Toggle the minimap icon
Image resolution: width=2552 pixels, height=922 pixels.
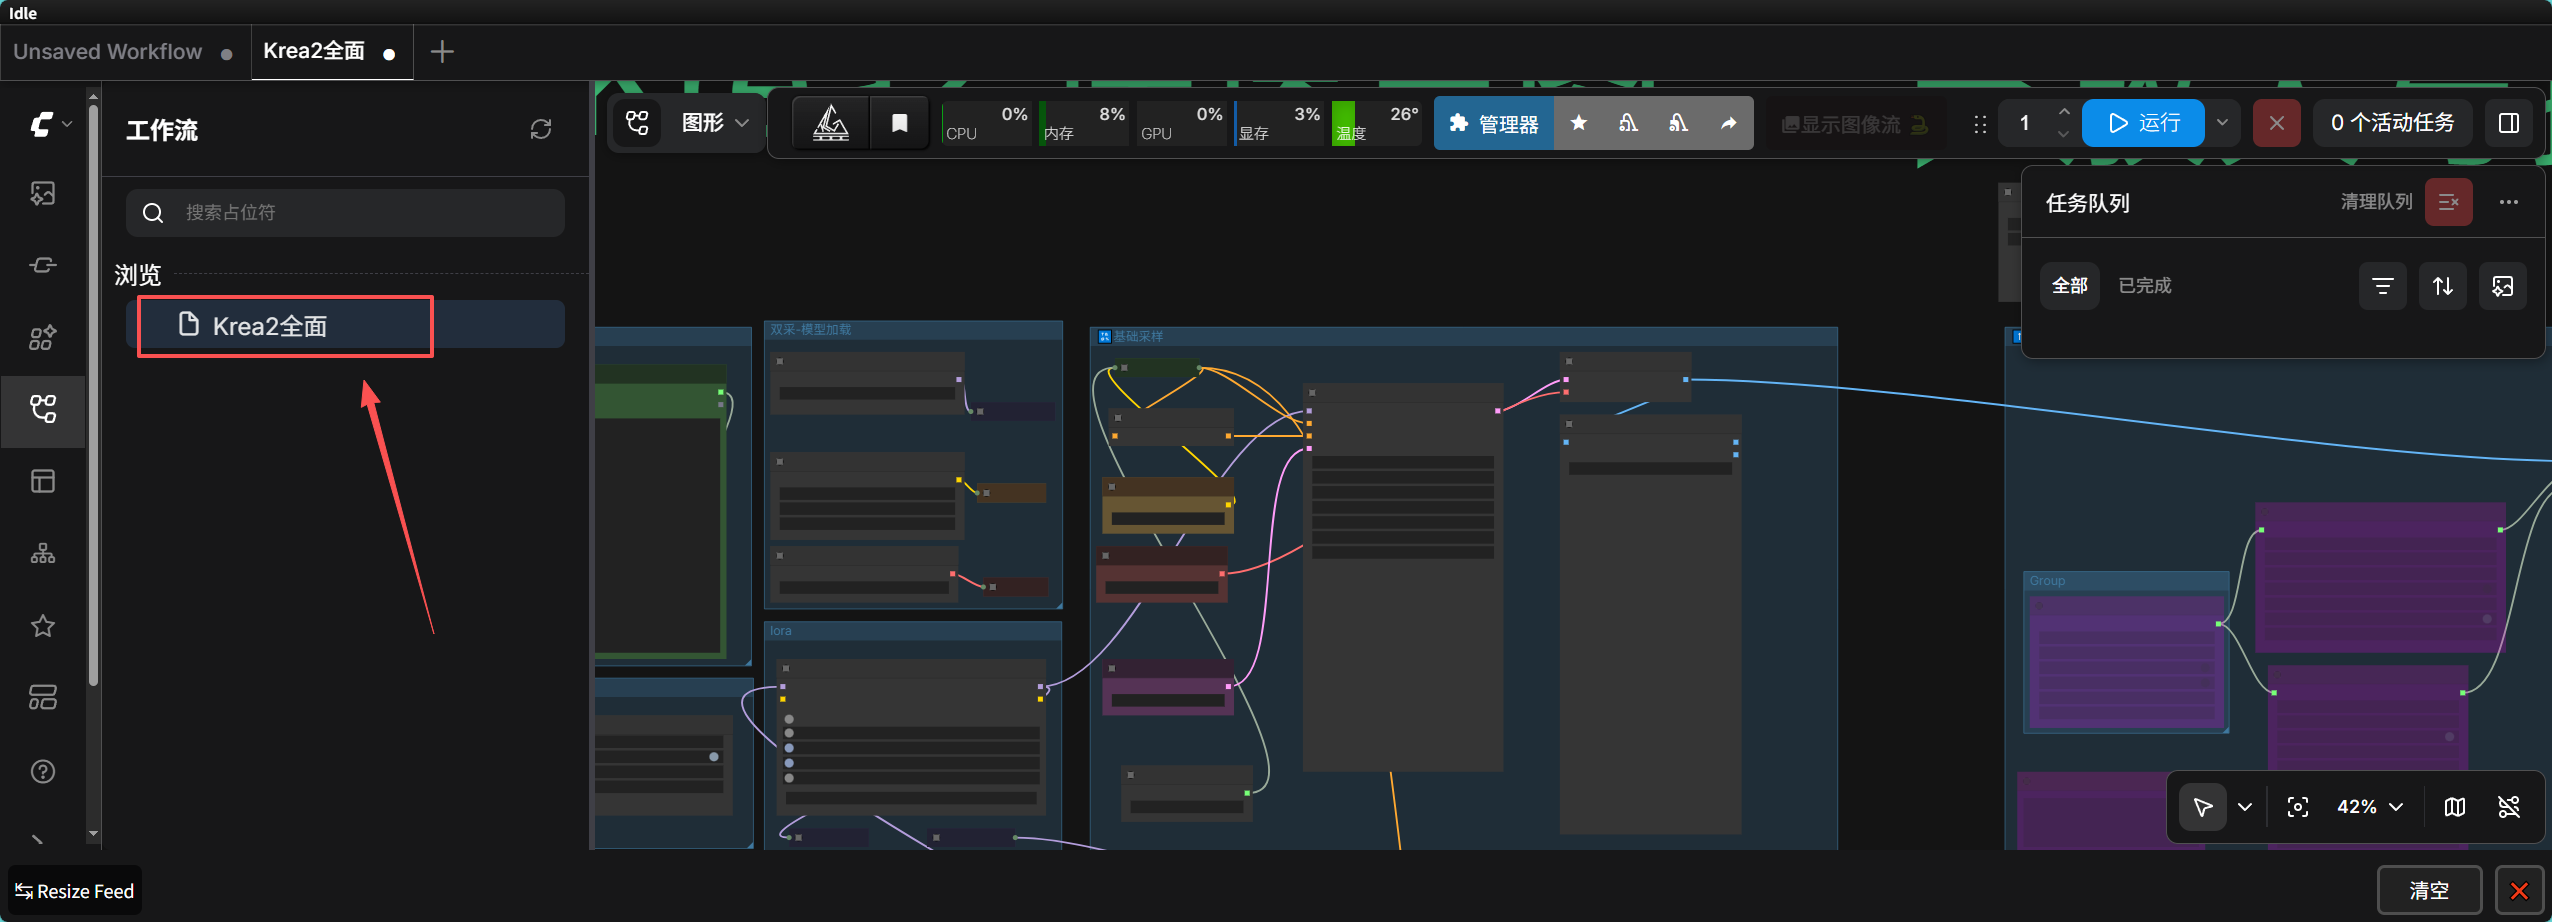pos(2455,807)
